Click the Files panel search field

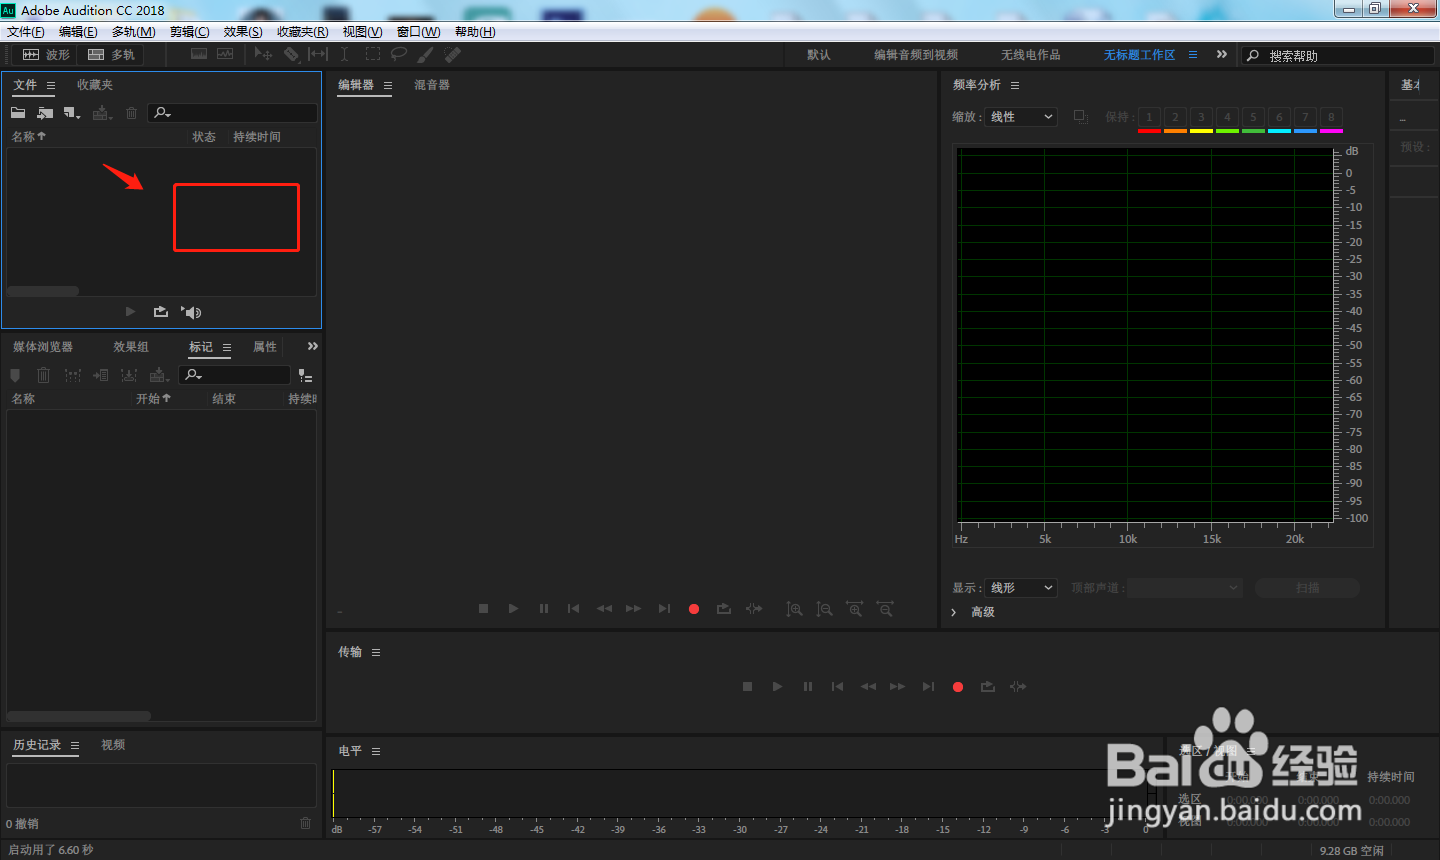click(x=233, y=113)
